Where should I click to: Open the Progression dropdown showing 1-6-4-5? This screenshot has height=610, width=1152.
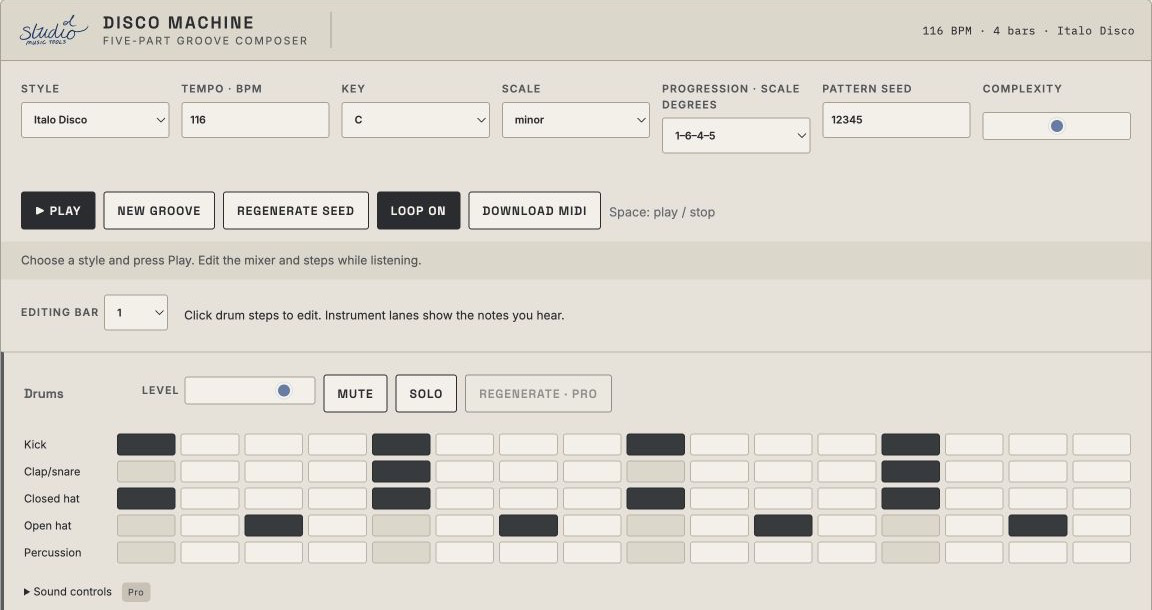735,136
